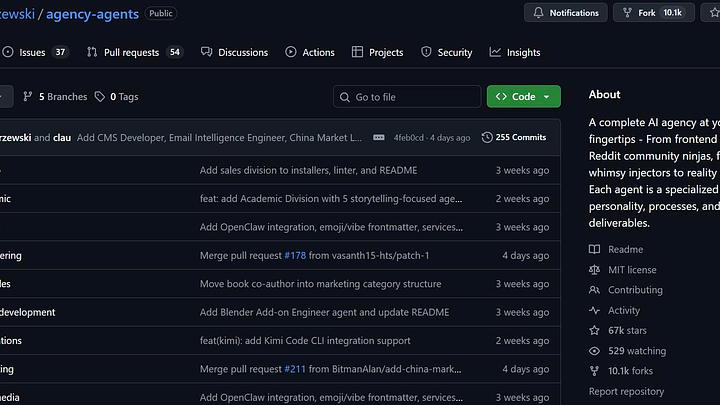Switch to the Discussions tab

[x=234, y=52]
